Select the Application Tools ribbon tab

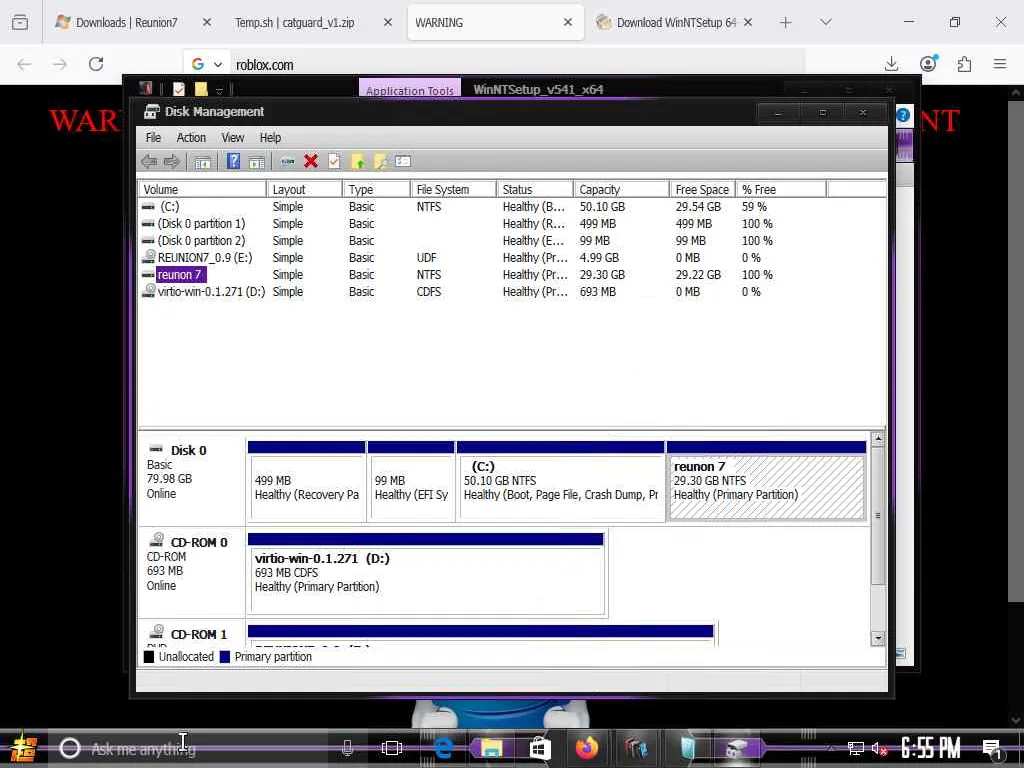[409, 90]
